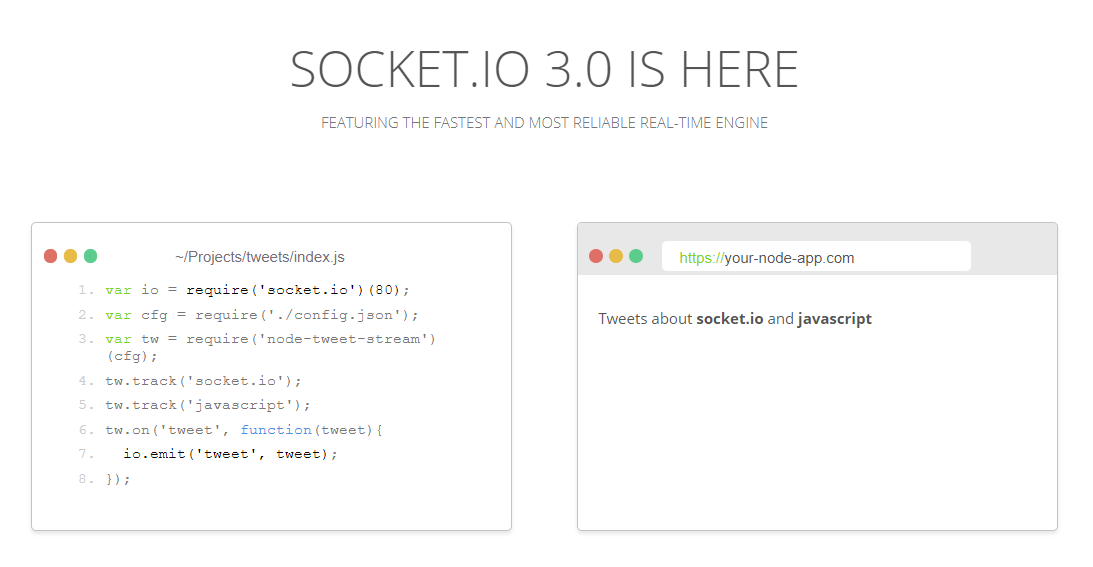Click the tw.track('socket.io') code line
Screen dimensions: 1093x567
tap(204, 381)
